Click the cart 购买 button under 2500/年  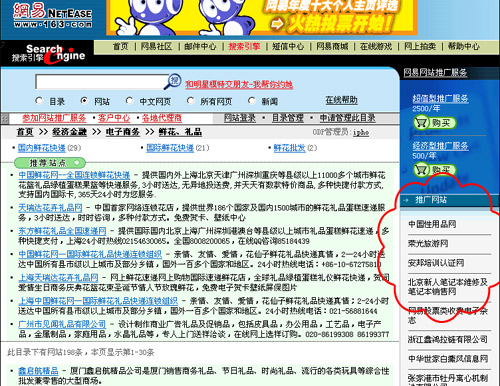point(434,123)
